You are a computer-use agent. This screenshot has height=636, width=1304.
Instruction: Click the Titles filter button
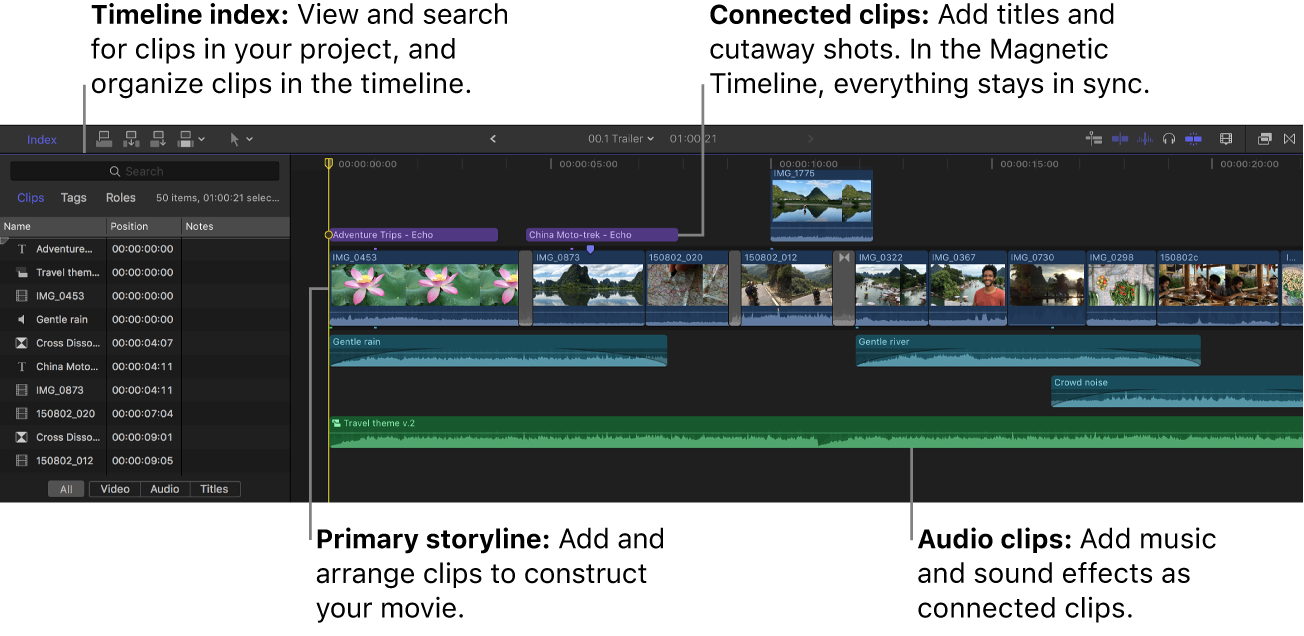(x=214, y=489)
